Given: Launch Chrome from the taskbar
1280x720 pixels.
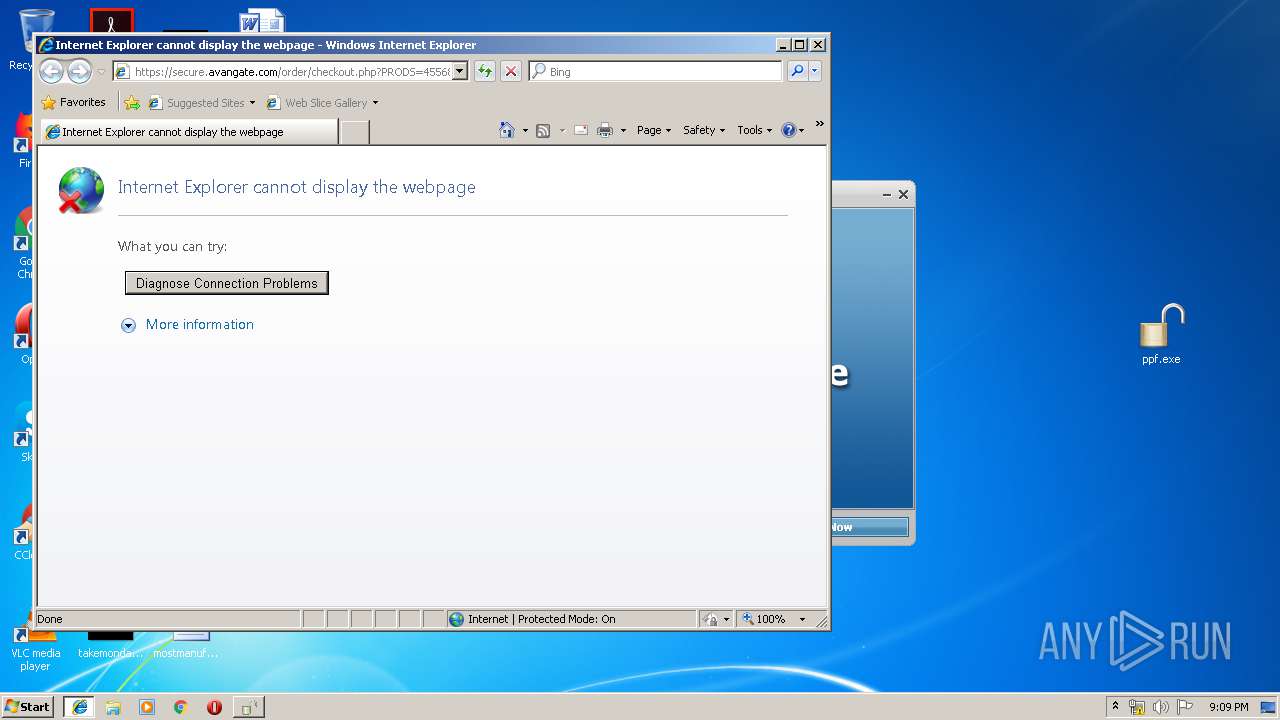Looking at the screenshot, I should 181,707.
